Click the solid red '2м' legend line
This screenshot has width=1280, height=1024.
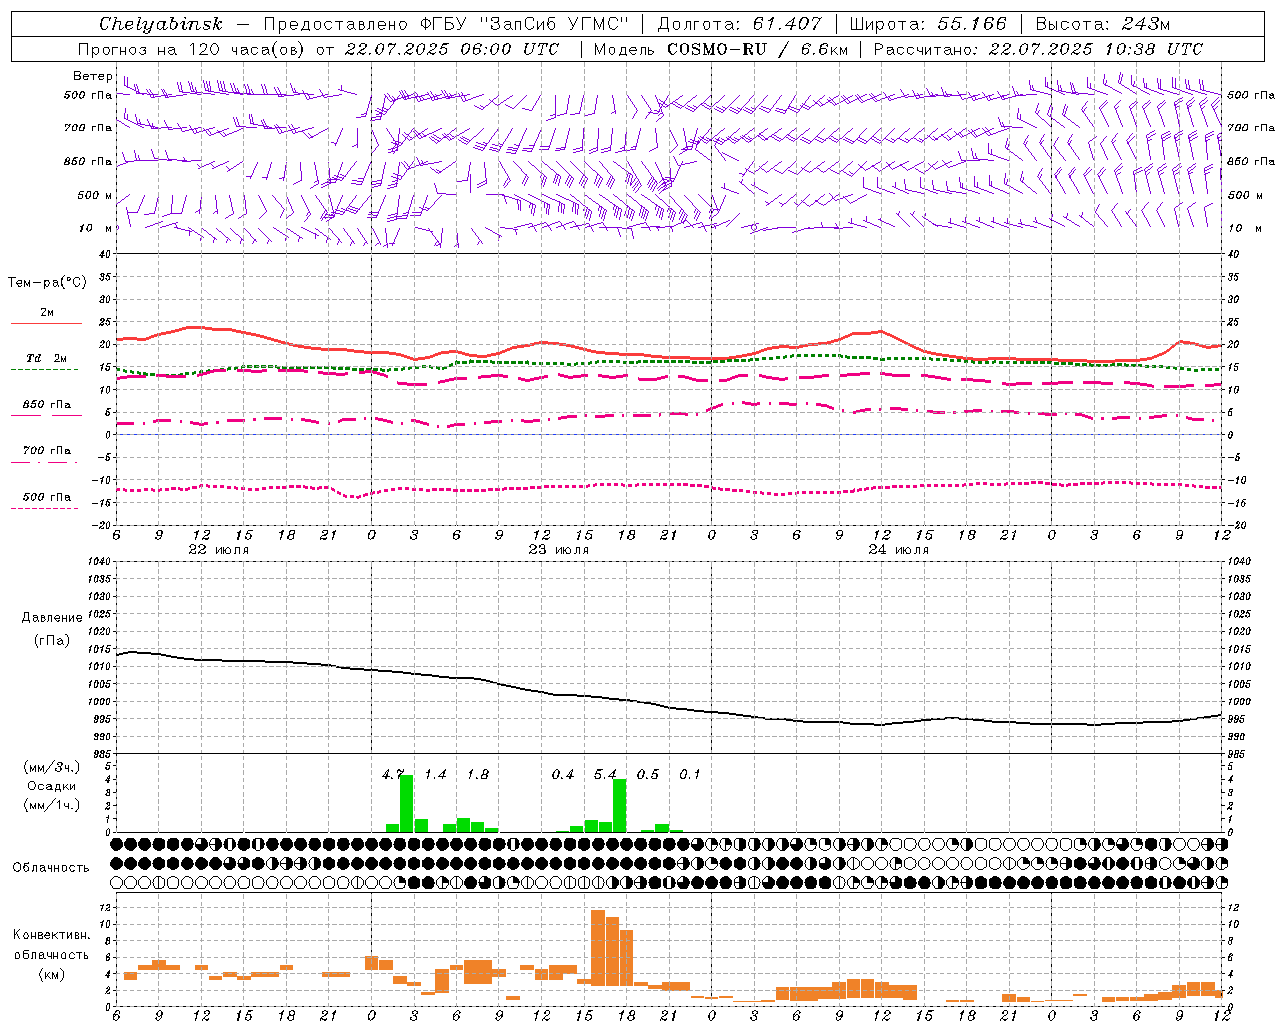pyautogui.click(x=46, y=323)
